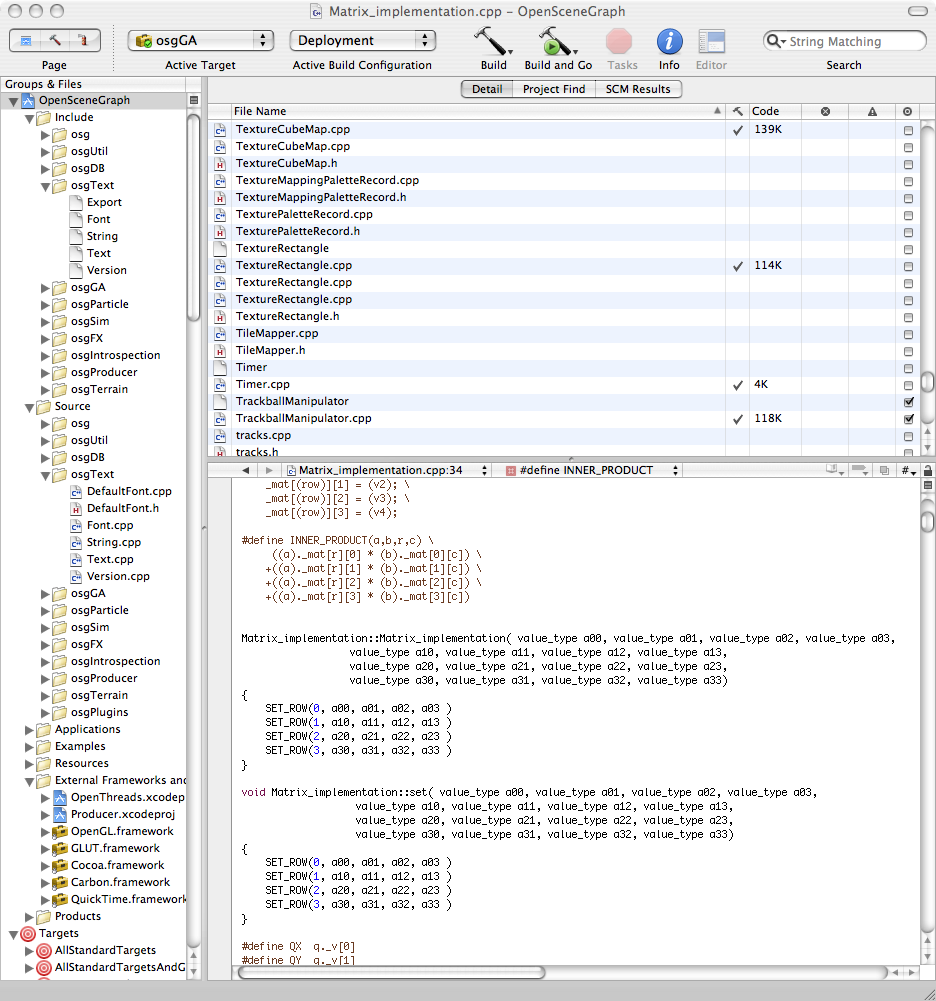
Task: Click the Code column header
Action: click(x=765, y=111)
